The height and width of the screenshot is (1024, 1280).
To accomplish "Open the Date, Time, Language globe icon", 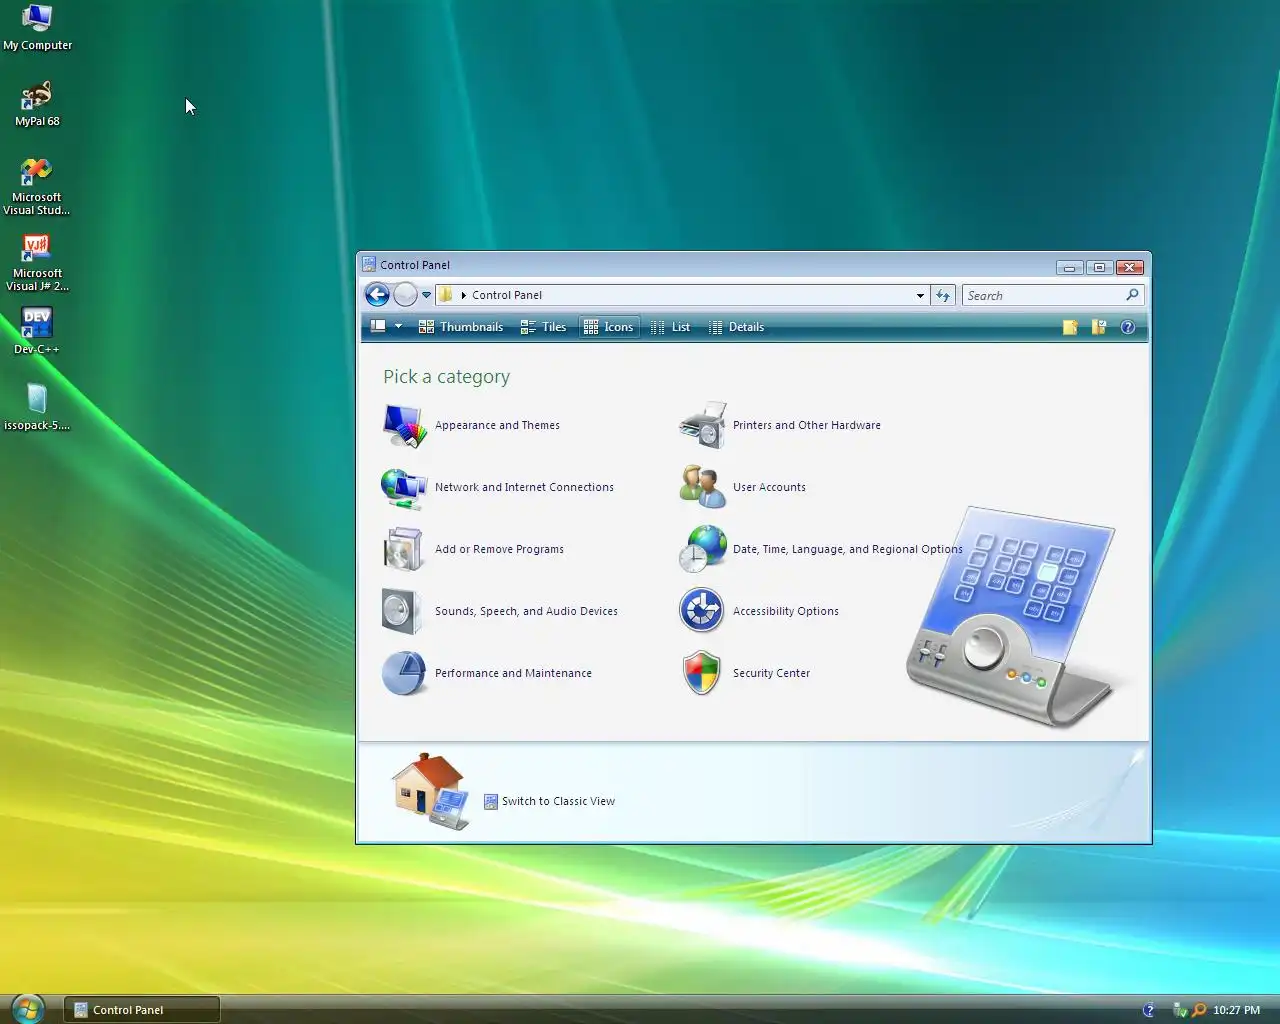I will click(x=702, y=550).
